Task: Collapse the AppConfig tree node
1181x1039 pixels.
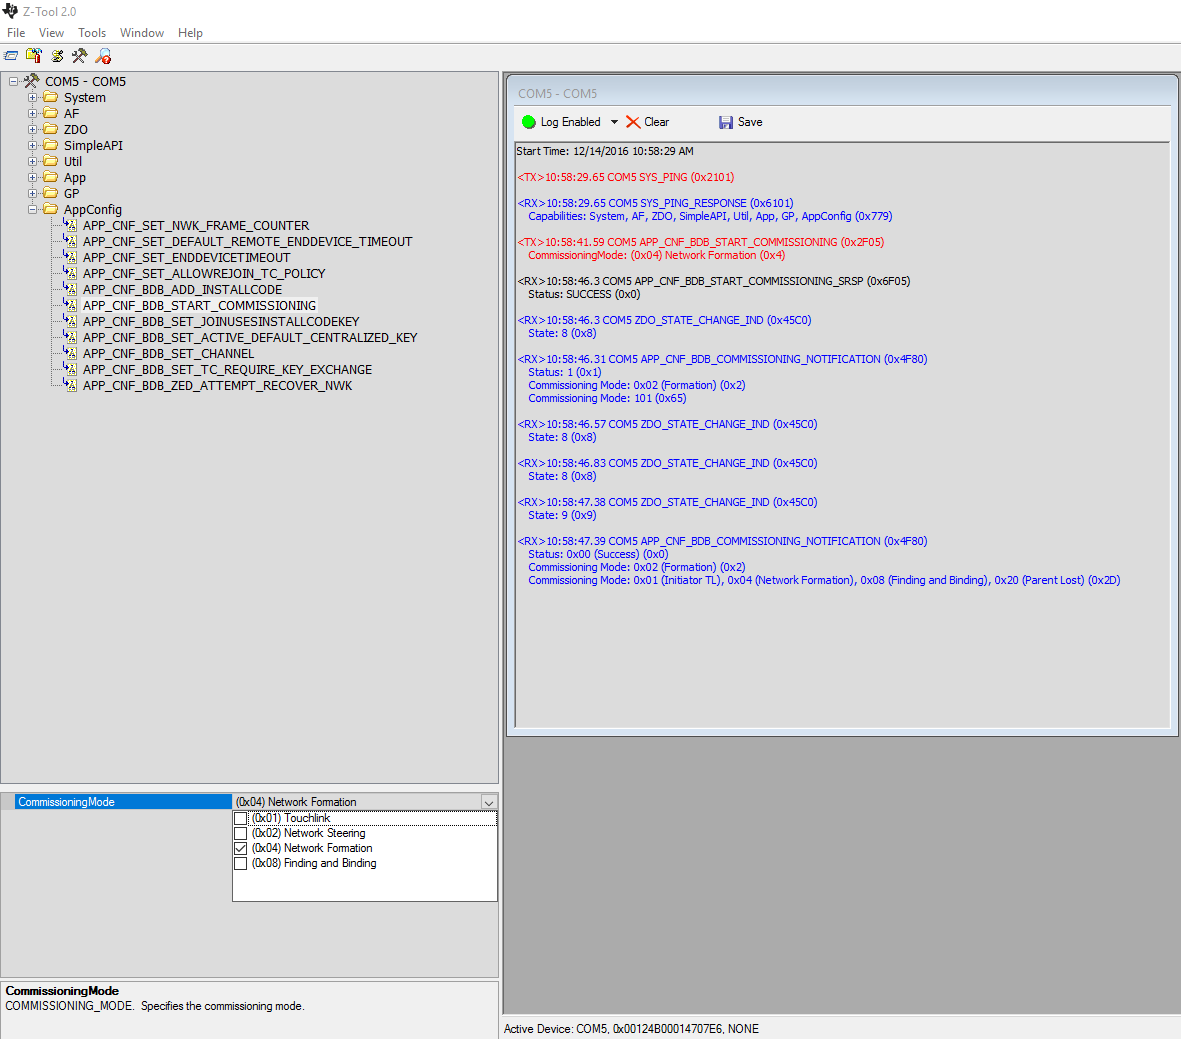Action: pos(32,209)
